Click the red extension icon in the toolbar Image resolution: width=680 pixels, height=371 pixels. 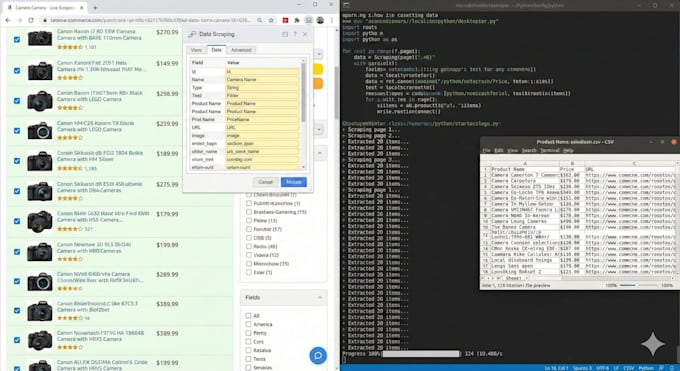pos(285,20)
